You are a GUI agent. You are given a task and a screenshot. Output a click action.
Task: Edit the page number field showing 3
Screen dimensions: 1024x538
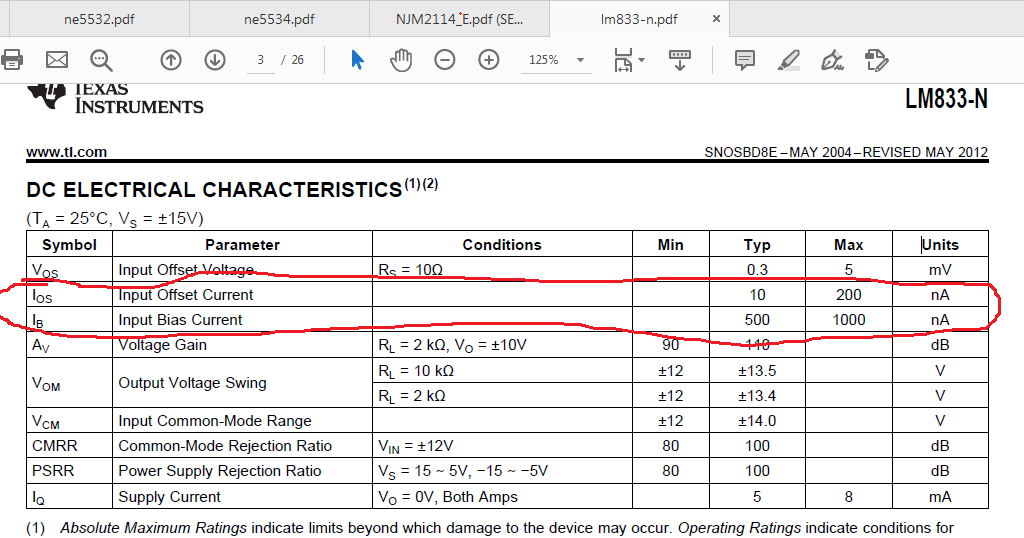coord(261,60)
